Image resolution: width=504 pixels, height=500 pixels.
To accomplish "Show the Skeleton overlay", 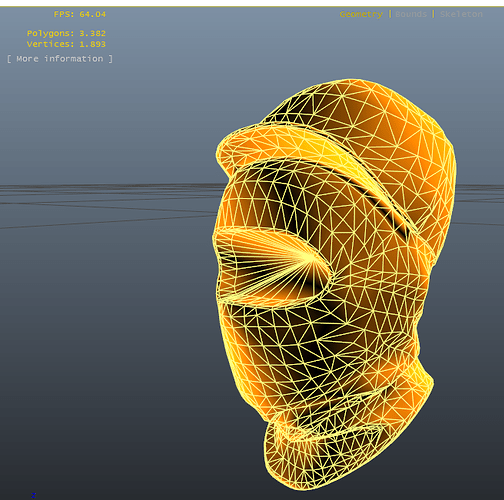I will (461, 14).
